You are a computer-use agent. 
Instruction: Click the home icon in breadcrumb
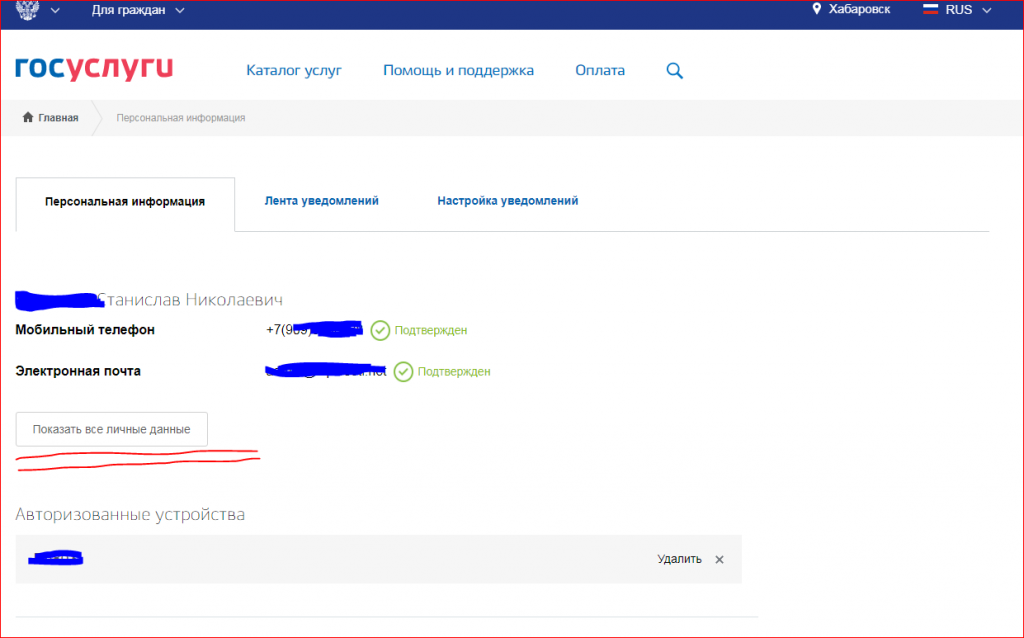coord(27,118)
